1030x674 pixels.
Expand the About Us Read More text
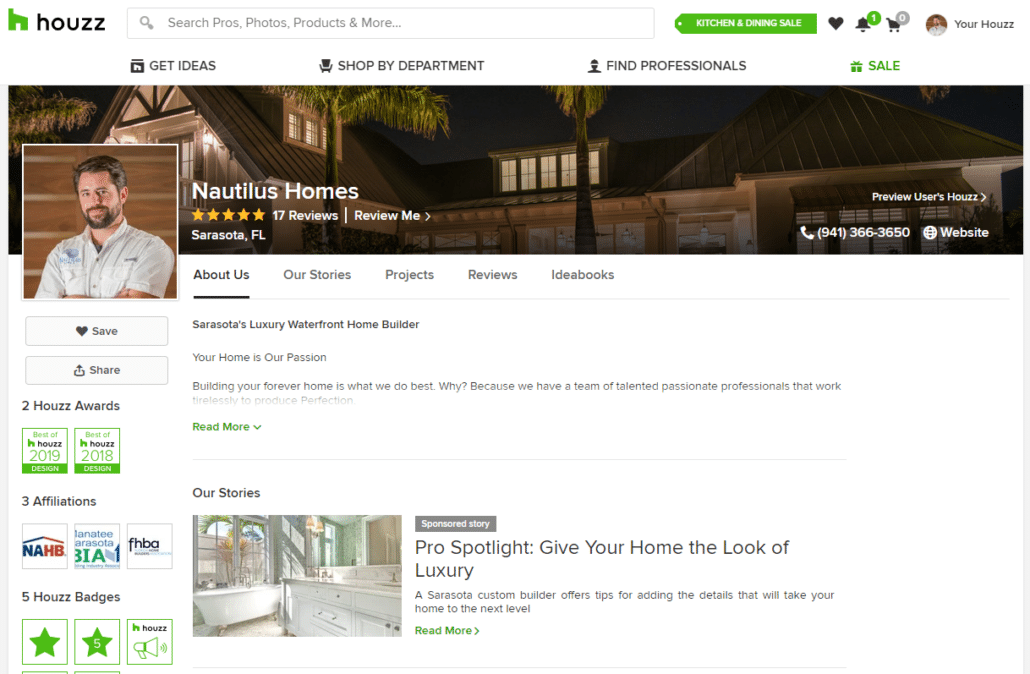227,427
